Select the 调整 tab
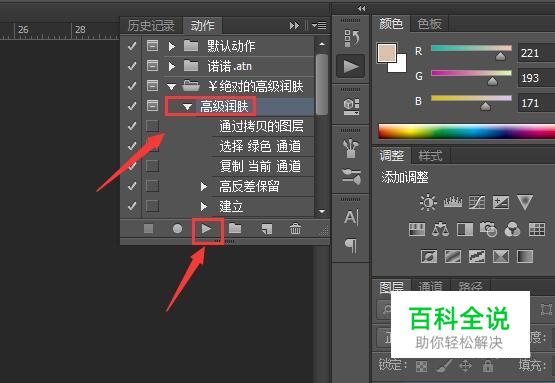The height and width of the screenshot is (383, 555). point(392,156)
